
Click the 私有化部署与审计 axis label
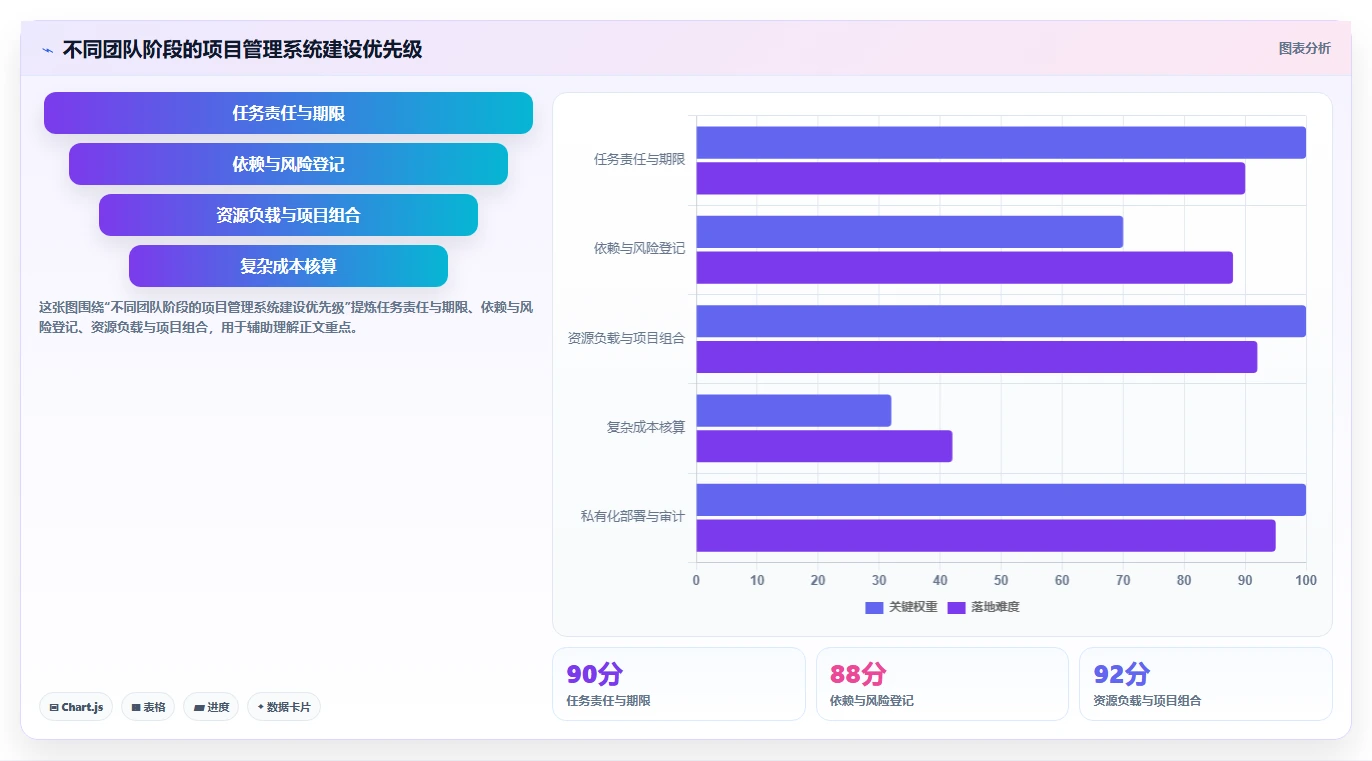pyautogui.click(x=633, y=517)
